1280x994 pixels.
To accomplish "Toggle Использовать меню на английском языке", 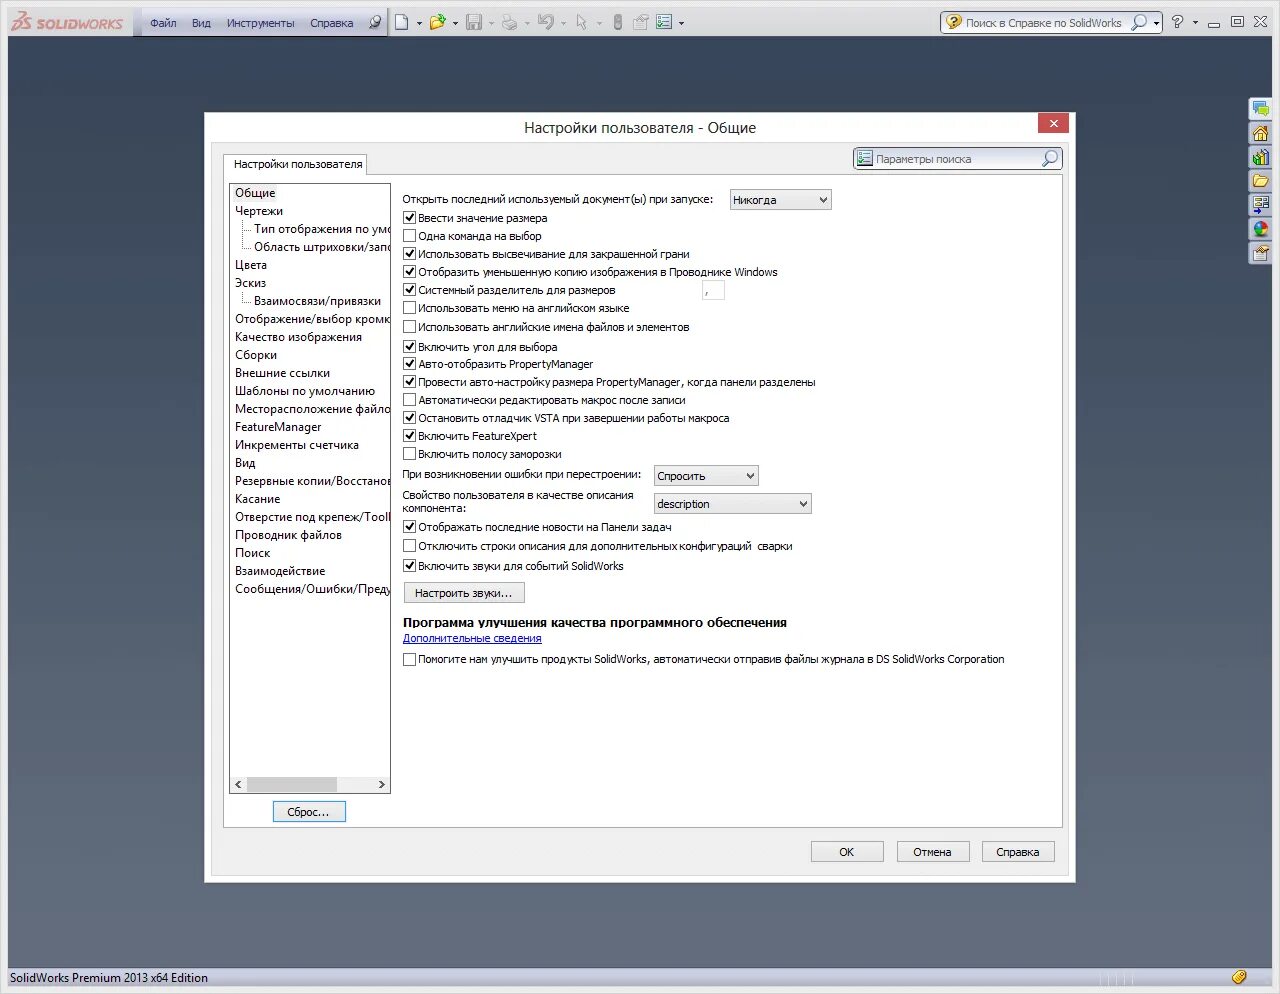I will coord(409,308).
